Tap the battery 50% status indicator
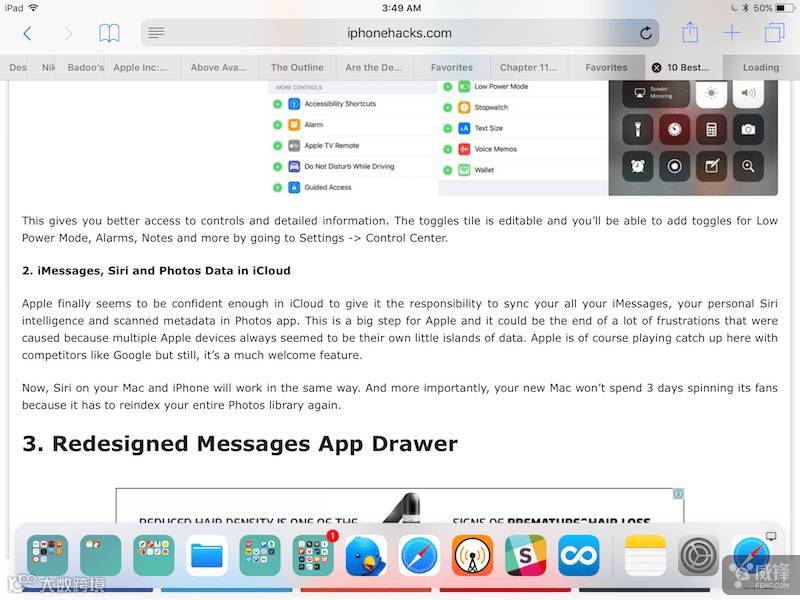 click(772, 8)
